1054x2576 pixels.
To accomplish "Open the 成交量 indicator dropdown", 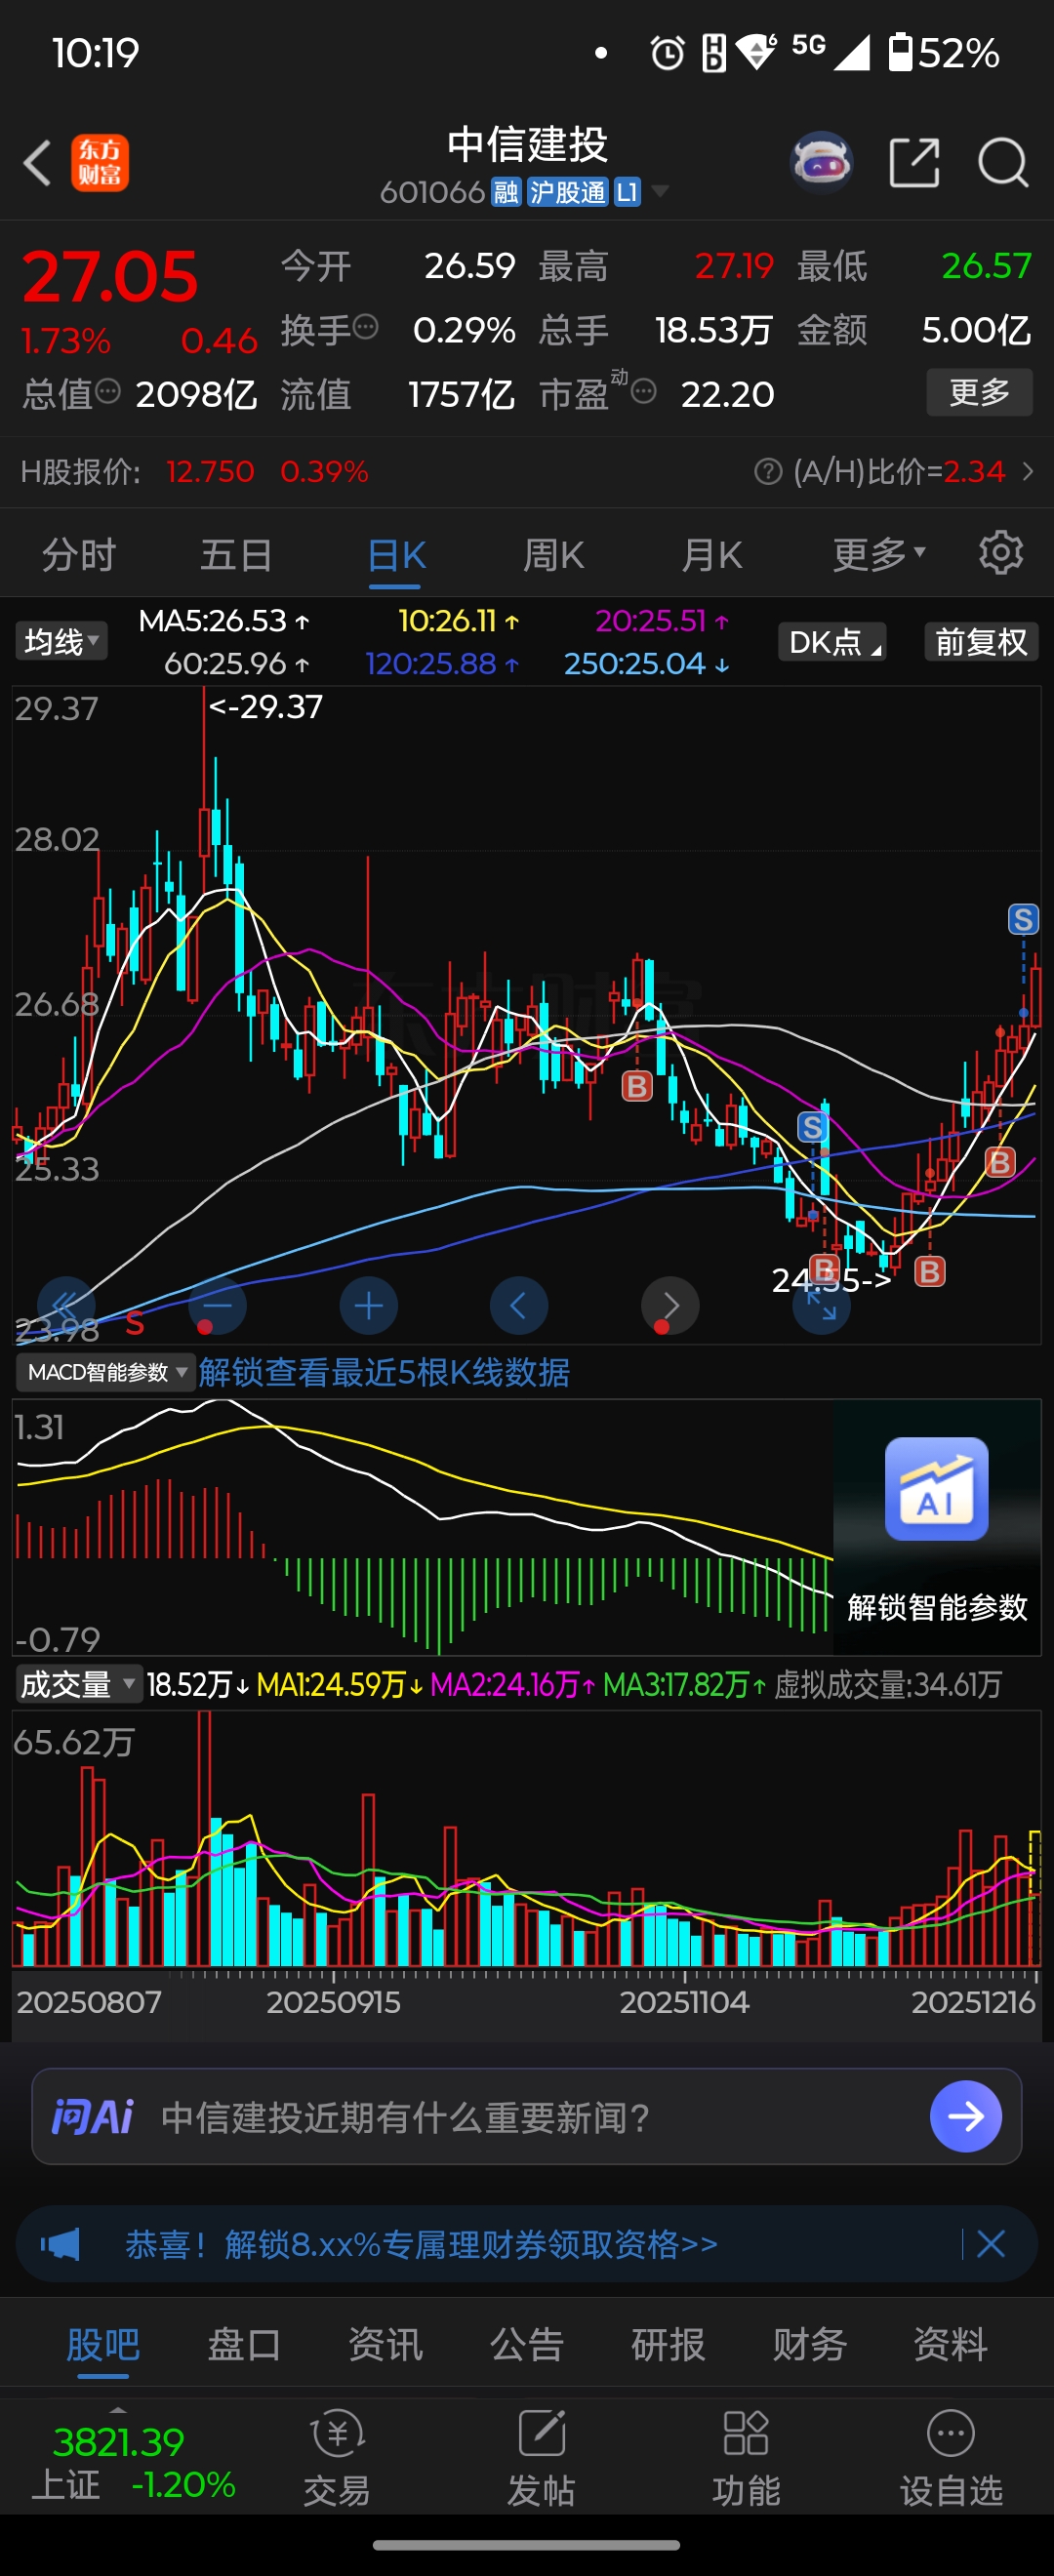I will coord(77,1685).
